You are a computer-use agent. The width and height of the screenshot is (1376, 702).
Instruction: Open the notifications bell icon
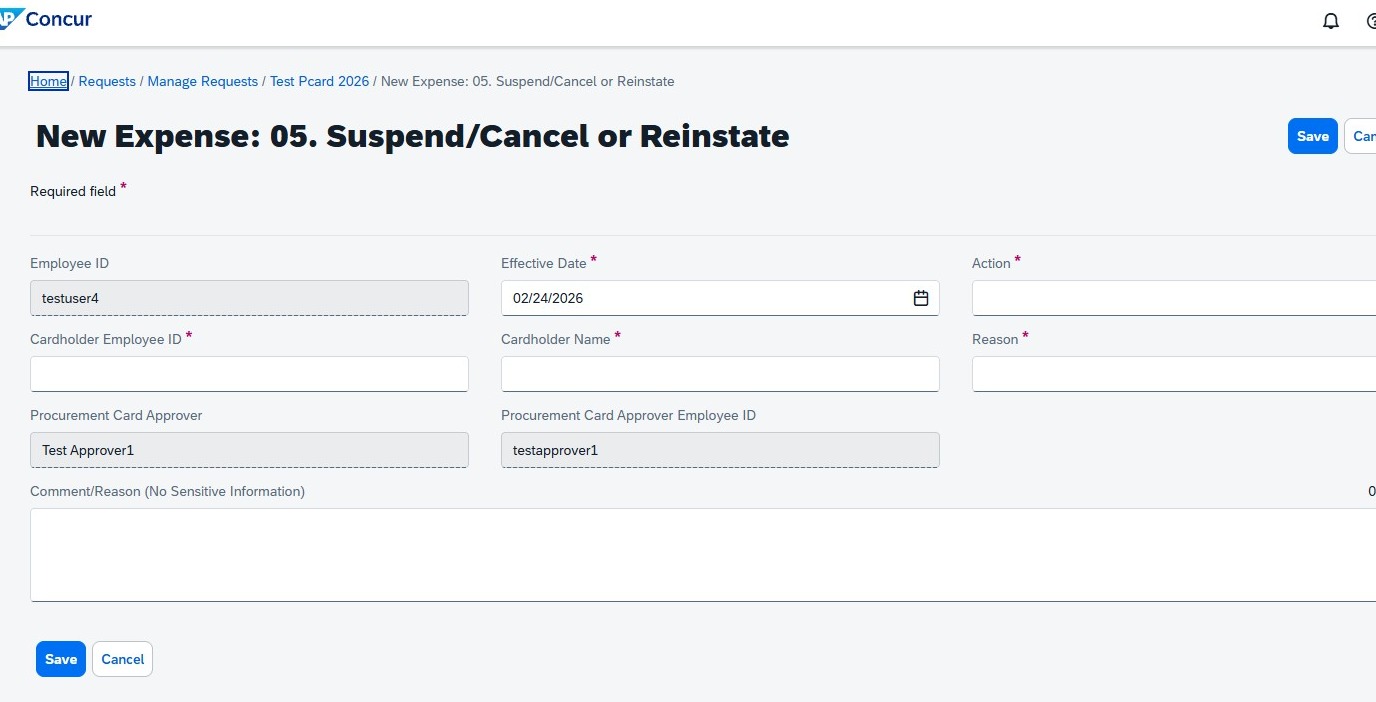pyautogui.click(x=1330, y=21)
